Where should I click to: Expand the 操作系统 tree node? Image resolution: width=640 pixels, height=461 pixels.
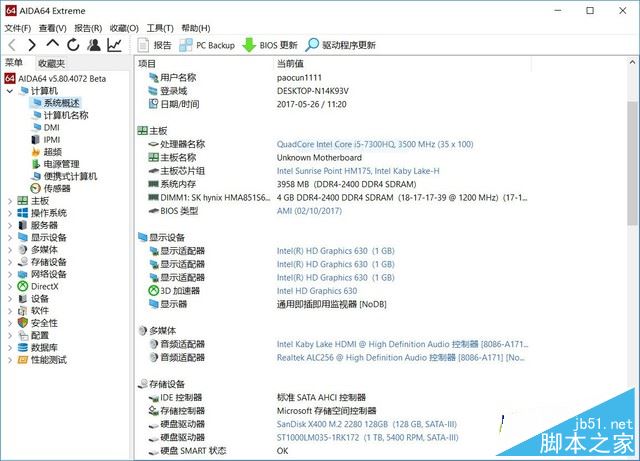coord(10,213)
